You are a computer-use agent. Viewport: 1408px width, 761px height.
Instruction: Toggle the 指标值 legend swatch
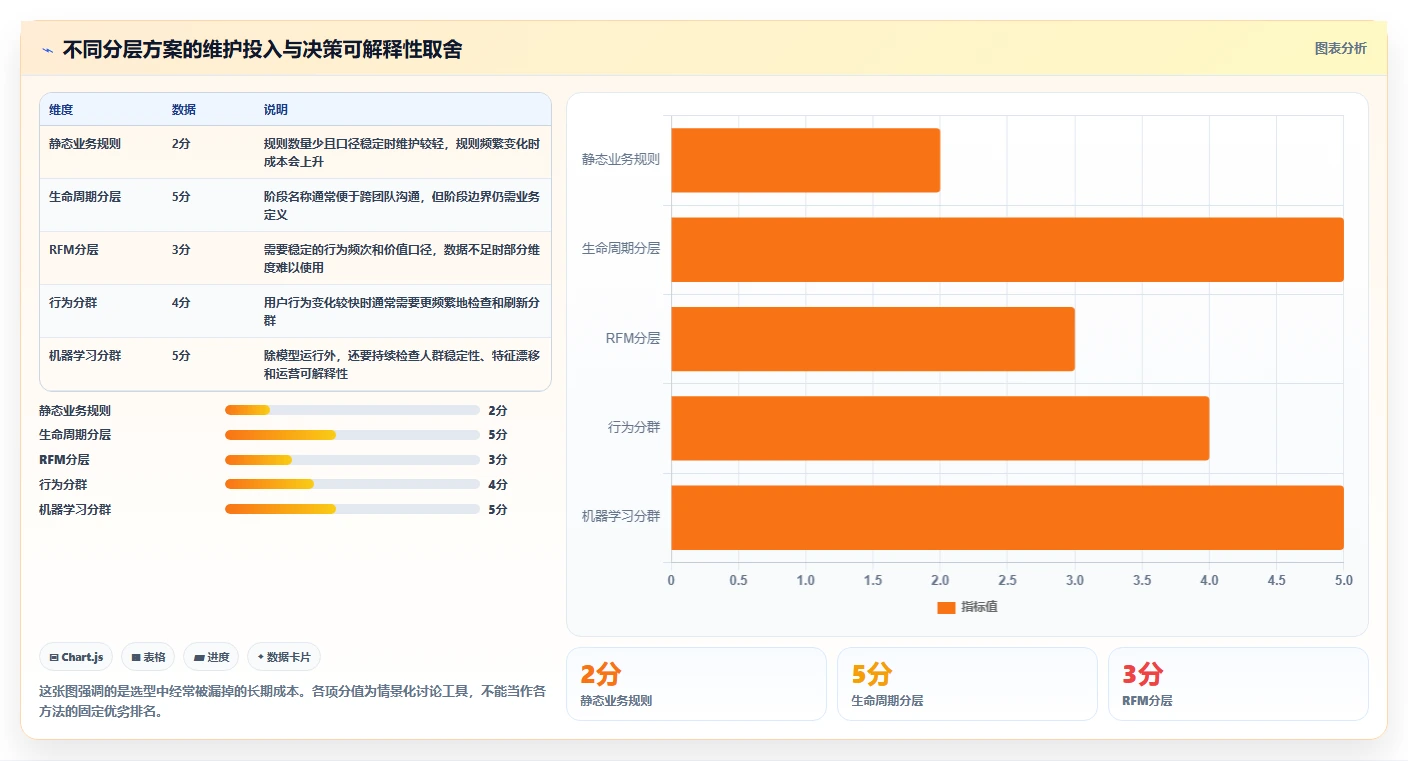(x=946, y=608)
